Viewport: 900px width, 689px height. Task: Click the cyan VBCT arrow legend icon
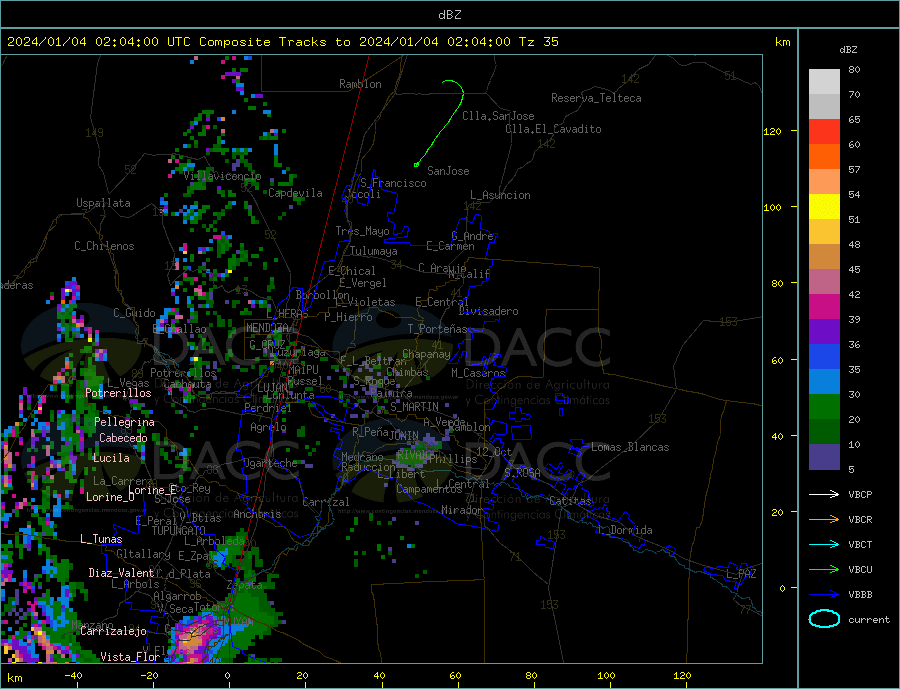point(824,544)
